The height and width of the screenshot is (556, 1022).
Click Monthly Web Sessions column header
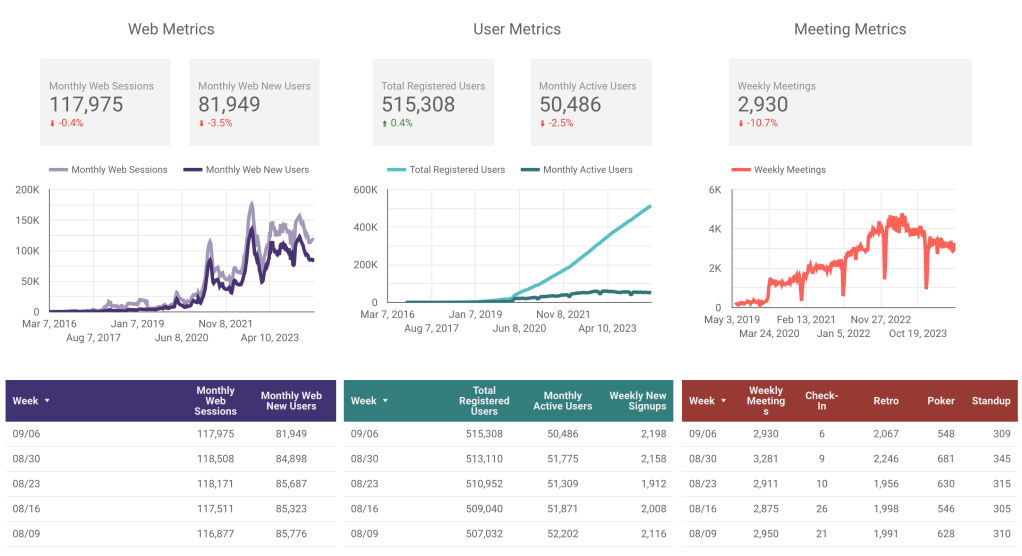click(x=215, y=401)
